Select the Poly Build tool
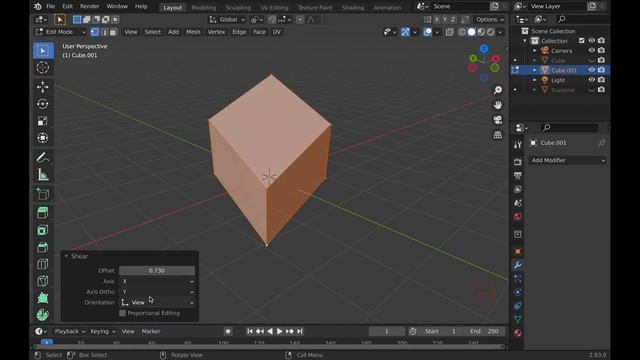 tap(43, 298)
